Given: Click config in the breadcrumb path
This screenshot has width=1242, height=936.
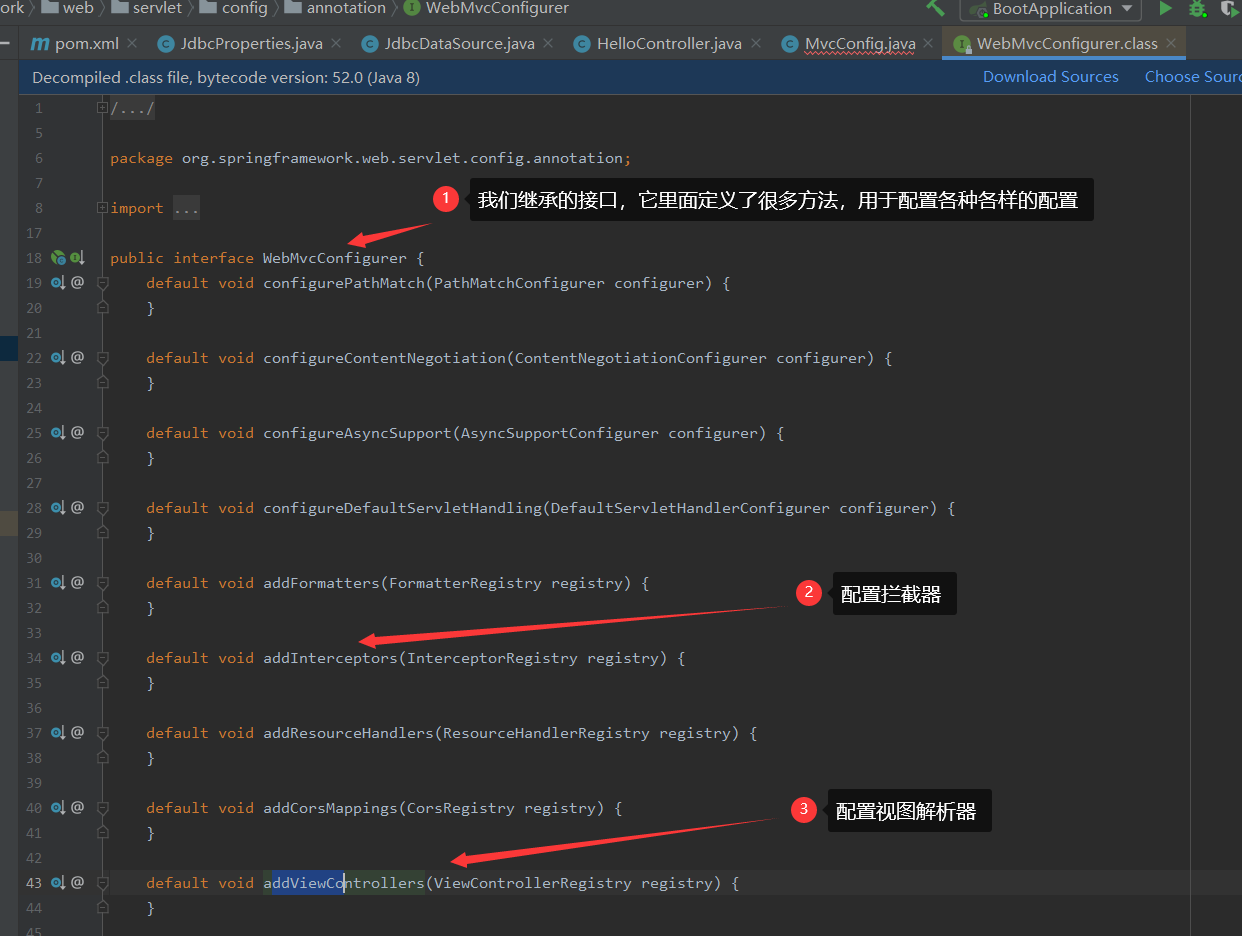Looking at the screenshot, I should click(234, 8).
